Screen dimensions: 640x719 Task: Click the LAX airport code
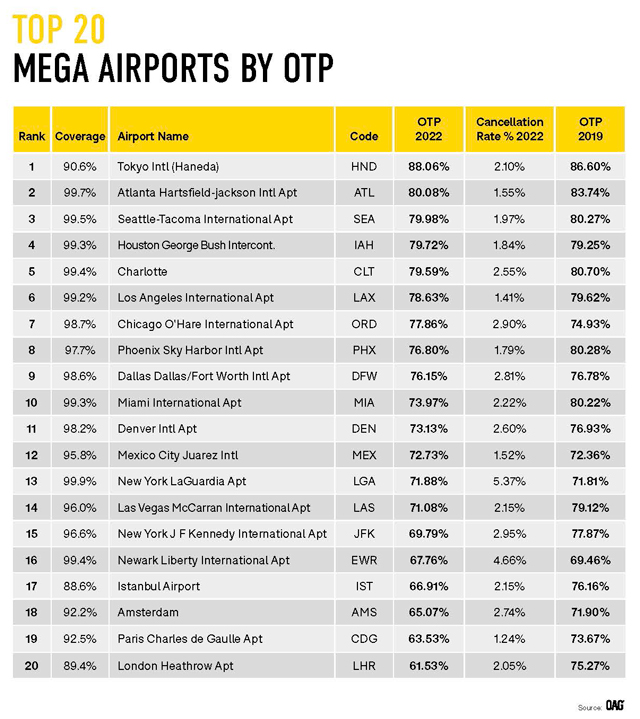(364, 297)
